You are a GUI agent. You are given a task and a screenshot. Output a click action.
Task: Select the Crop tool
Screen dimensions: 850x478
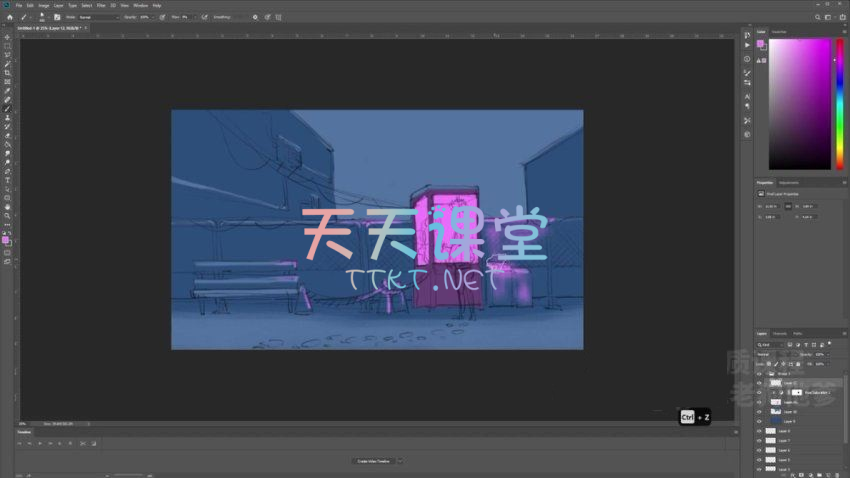click(x=7, y=73)
